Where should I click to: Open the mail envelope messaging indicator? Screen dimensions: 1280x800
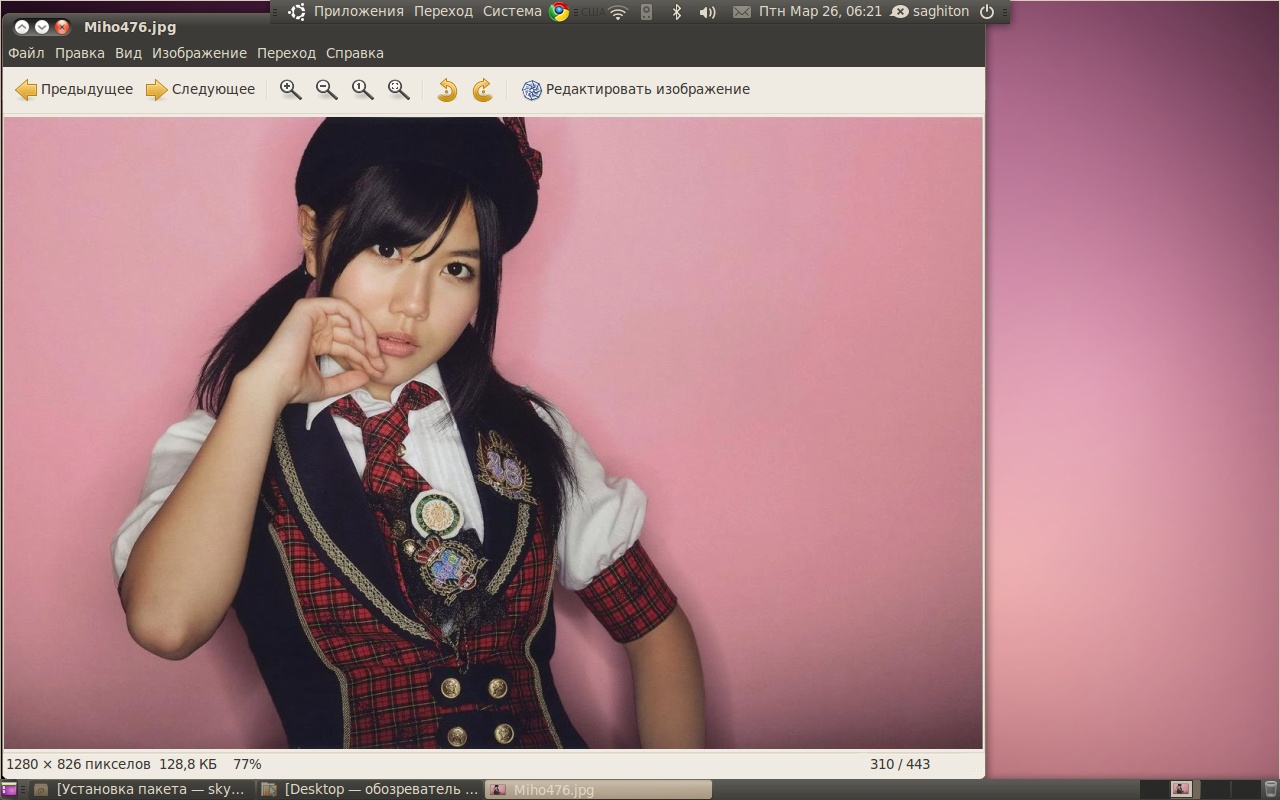(741, 12)
